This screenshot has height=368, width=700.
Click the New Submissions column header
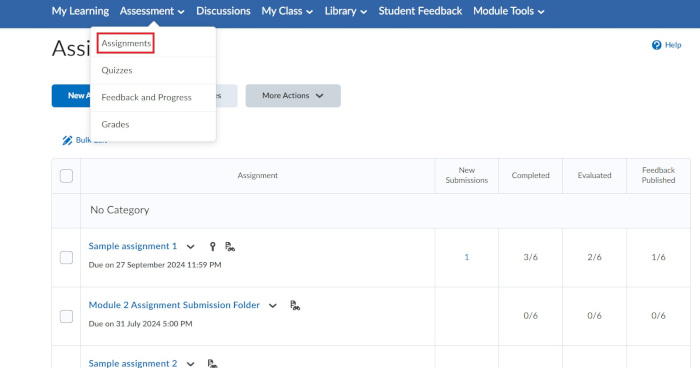point(467,175)
